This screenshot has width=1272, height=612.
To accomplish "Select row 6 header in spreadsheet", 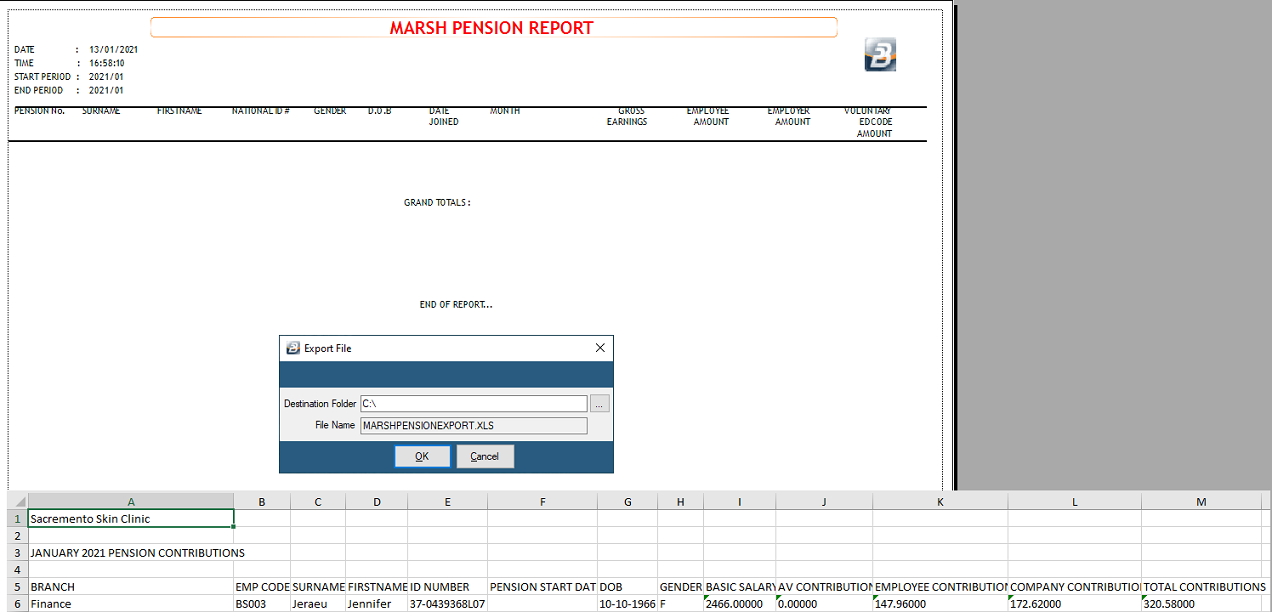I will click(17, 604).
